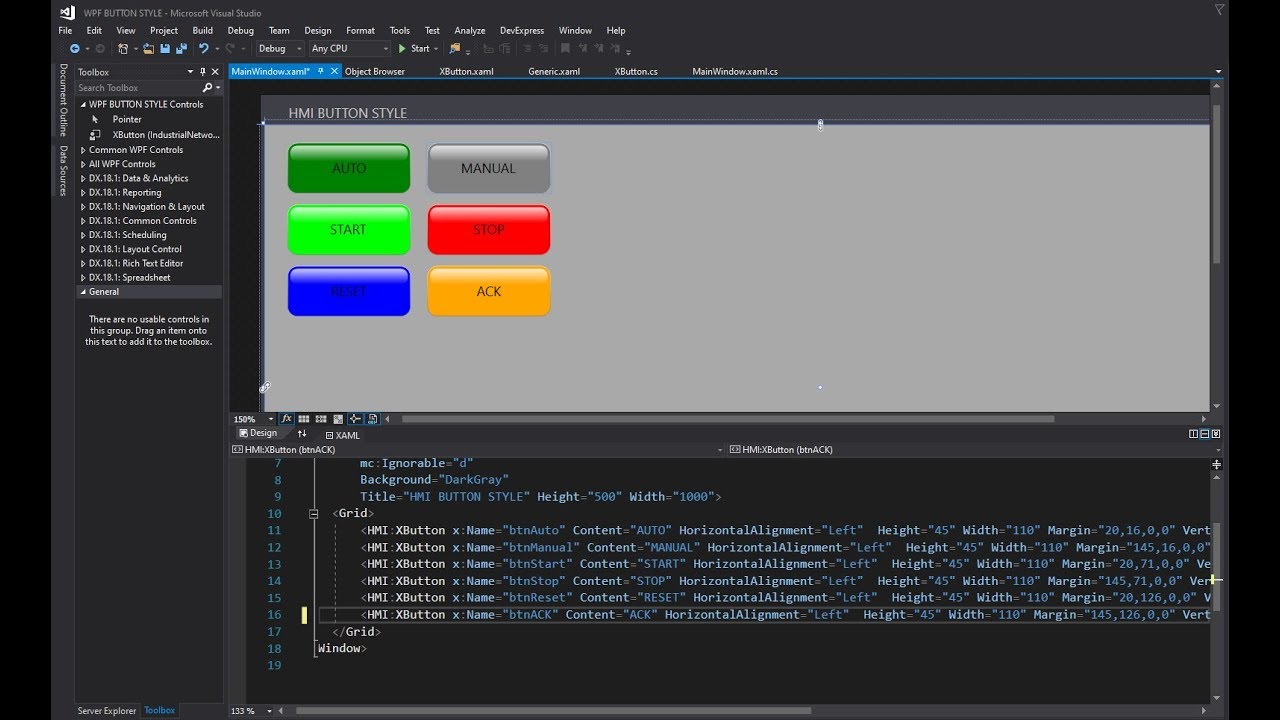Expand the Common WPF Controls group

136,150
